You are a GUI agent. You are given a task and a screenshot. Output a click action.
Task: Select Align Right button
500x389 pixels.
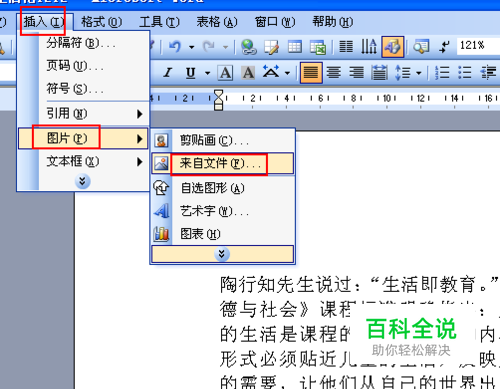pos(356,72)
